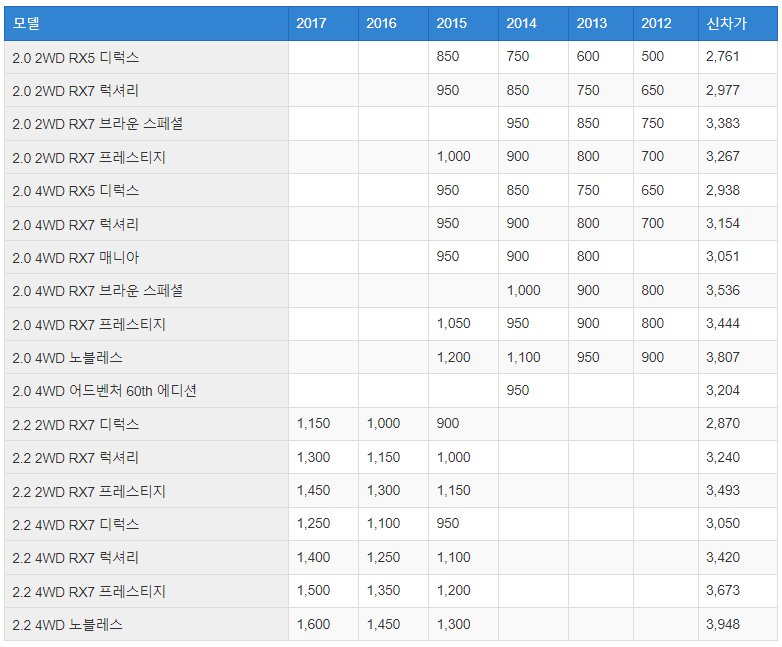The height and width of the screenshot is (647, 782).
Task: Click new-car price 3,948
Action: pyautogui.click(x=723, y=624)
